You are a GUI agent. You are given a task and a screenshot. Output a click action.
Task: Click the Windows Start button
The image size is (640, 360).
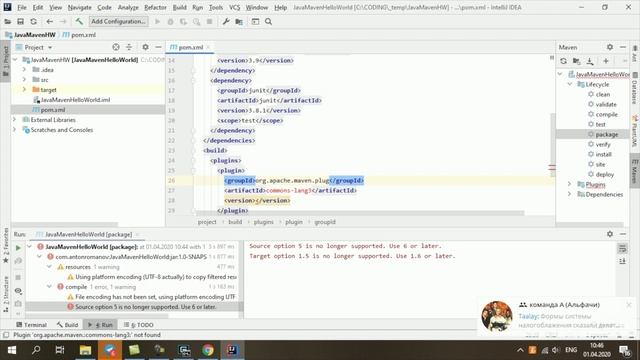point(12,350)
